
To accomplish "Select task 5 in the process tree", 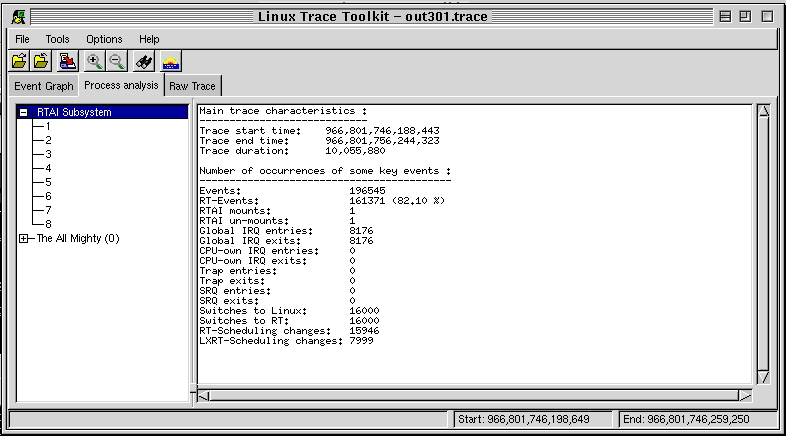I will tap(48, 182).
